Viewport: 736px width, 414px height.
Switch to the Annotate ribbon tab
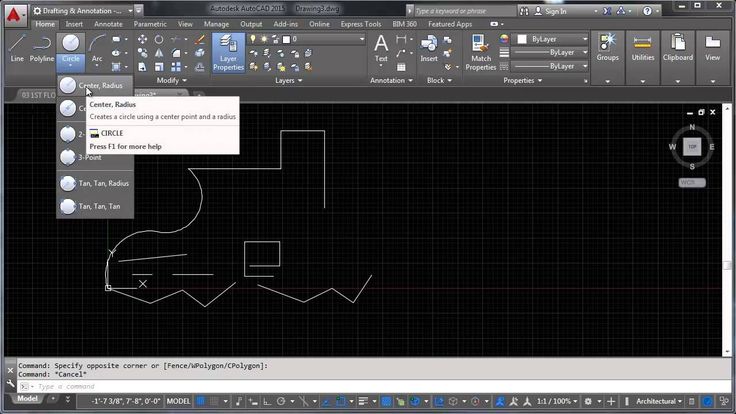(108, 24)
